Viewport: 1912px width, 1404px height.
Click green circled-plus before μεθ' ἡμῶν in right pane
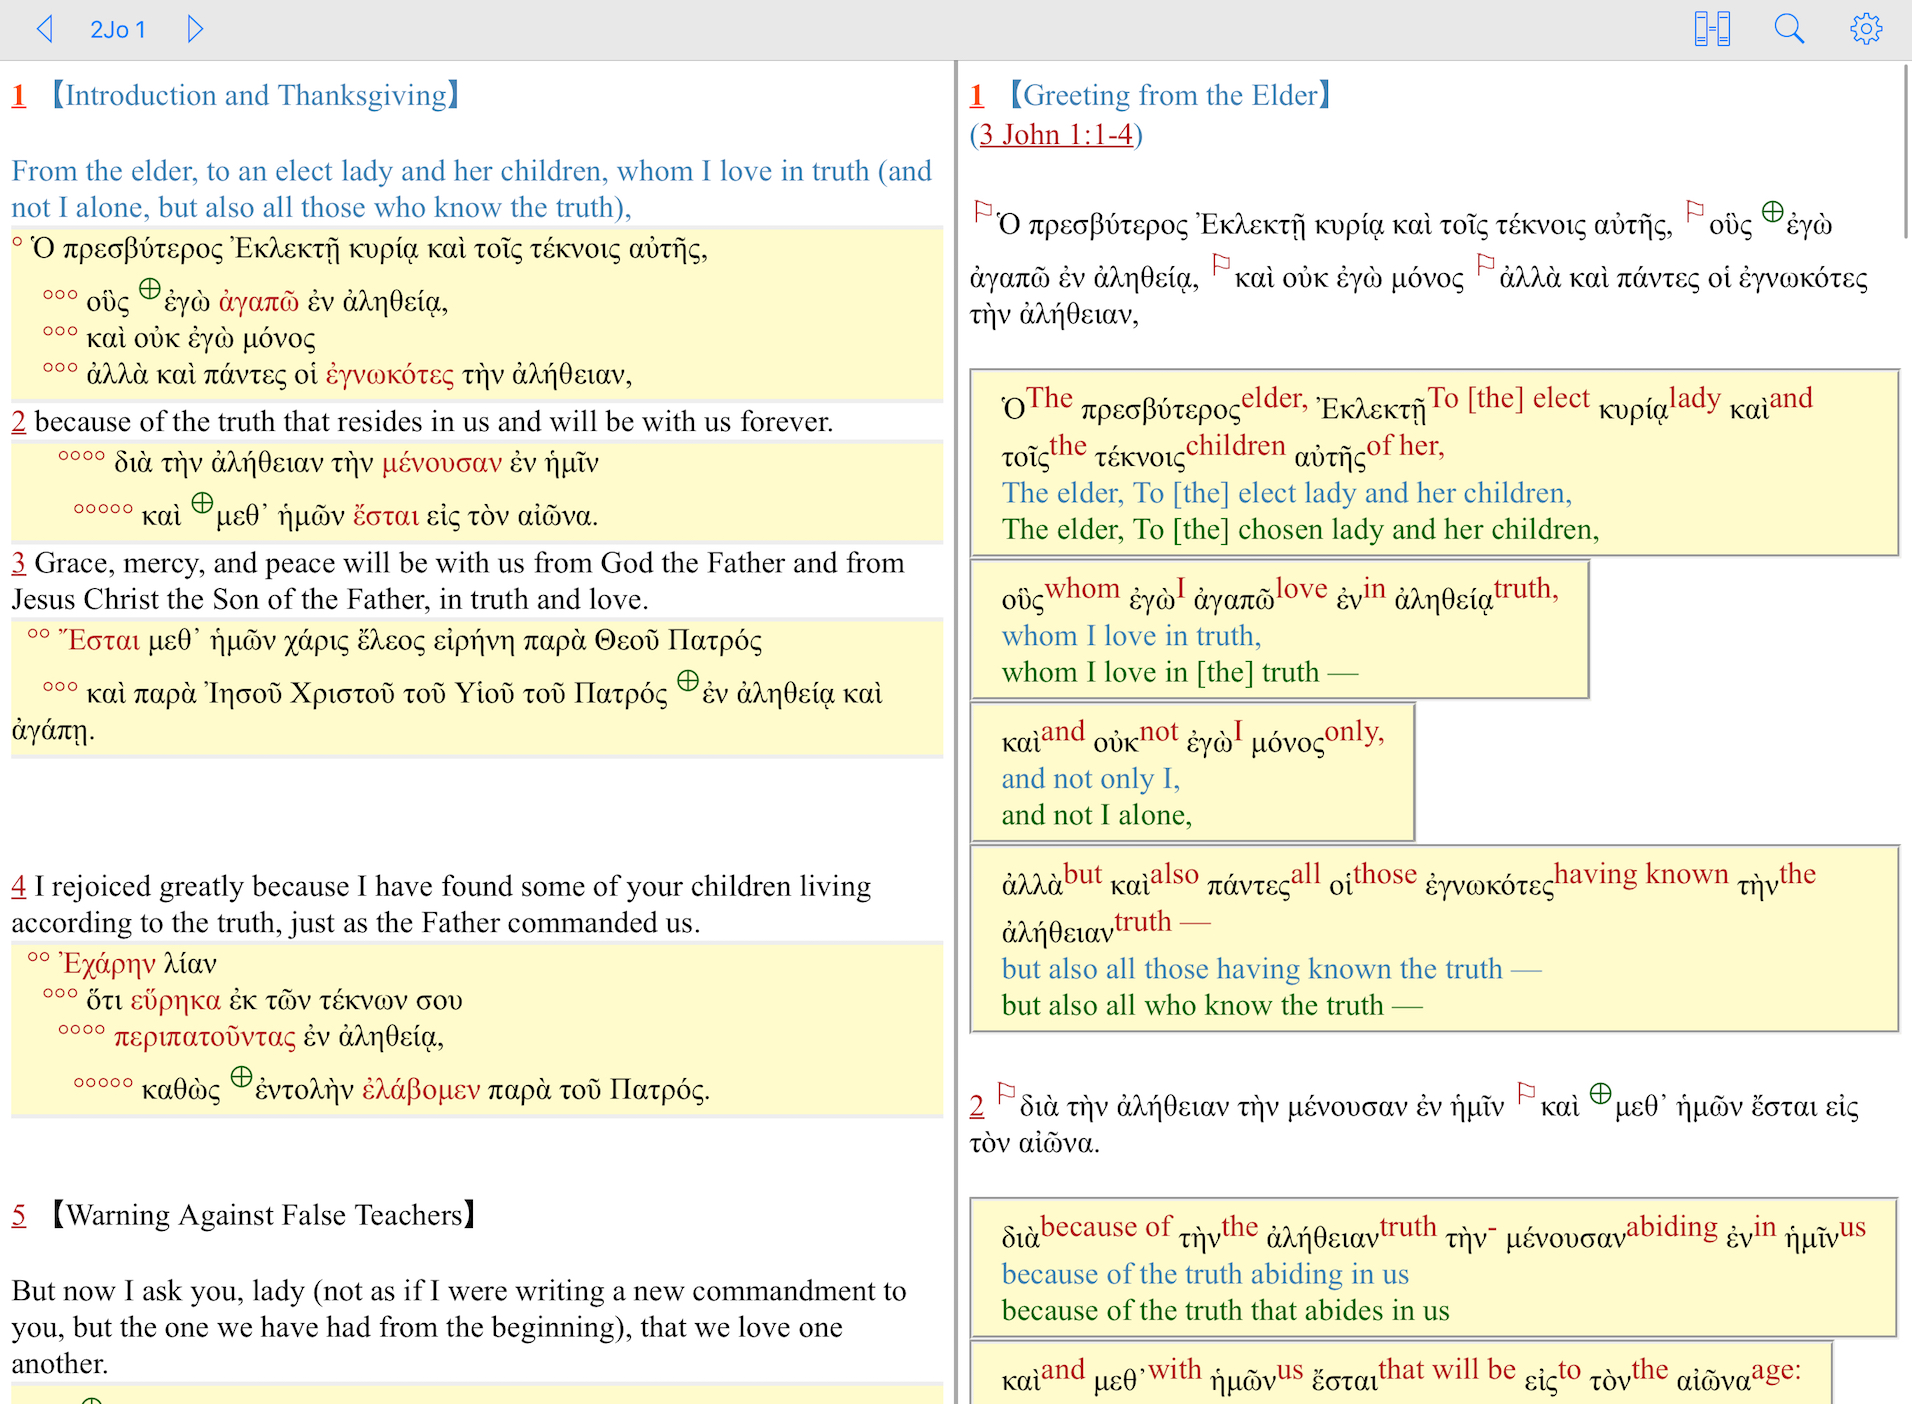coord(1600,1093)
